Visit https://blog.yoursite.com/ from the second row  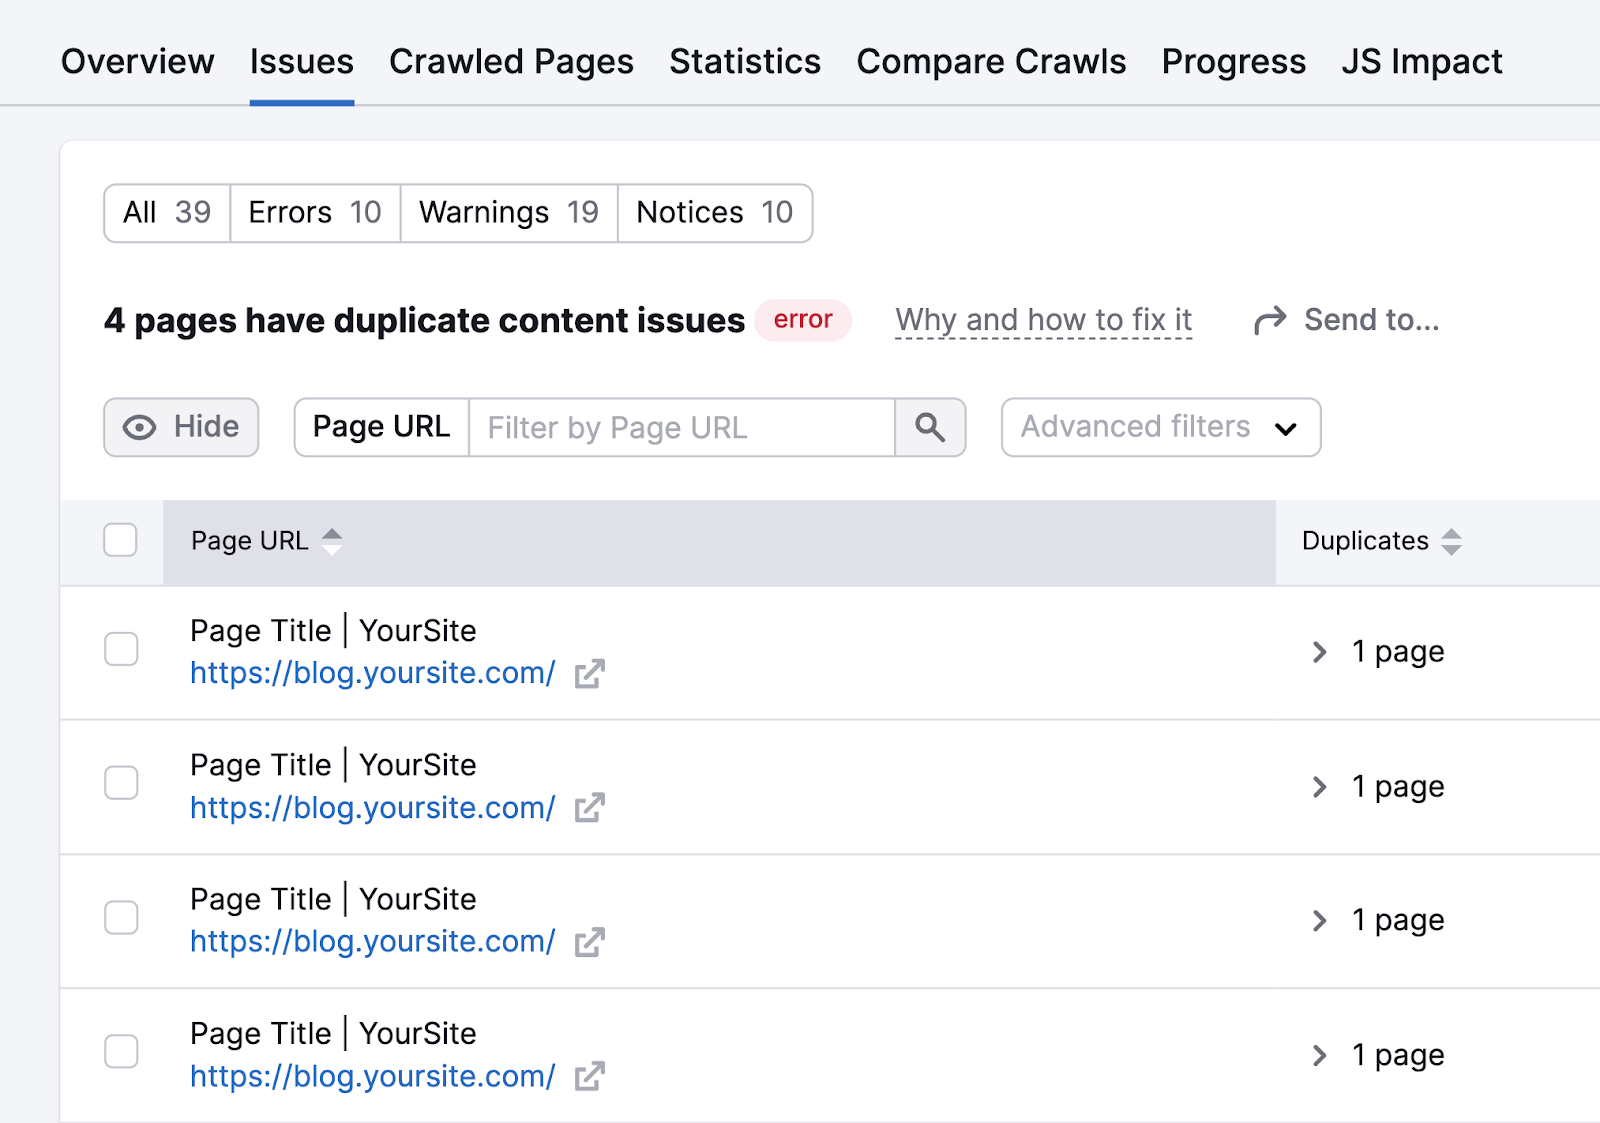tap(371, 808)
